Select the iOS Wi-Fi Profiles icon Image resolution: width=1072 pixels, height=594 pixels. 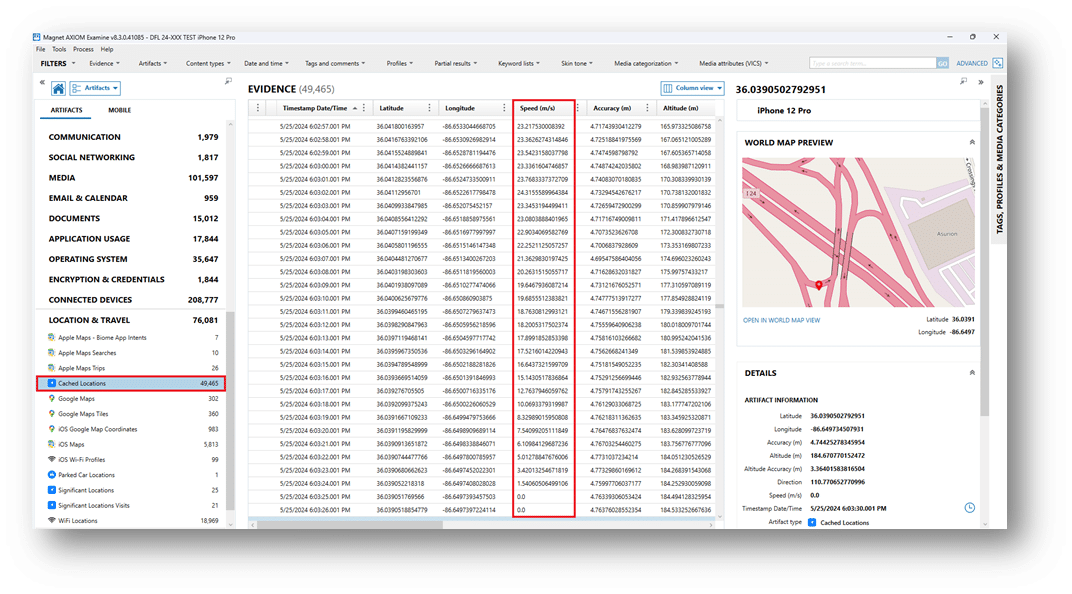tap(52, 458)
